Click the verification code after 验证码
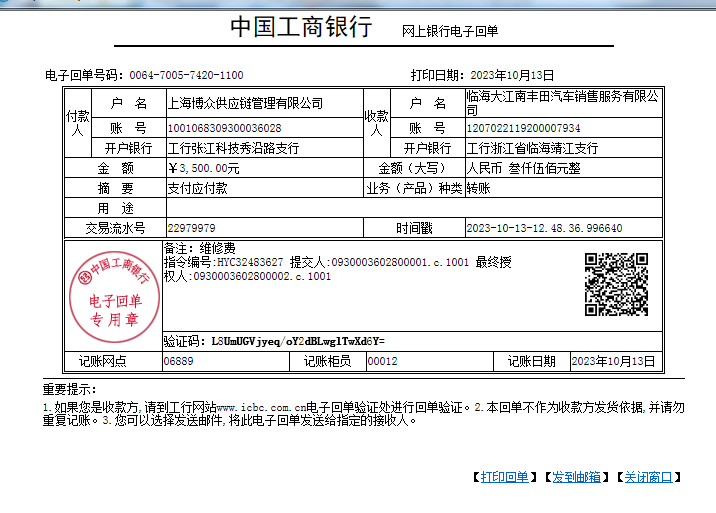Image resolution: width=716 pixels, height=513 pixels. (298, 341)
